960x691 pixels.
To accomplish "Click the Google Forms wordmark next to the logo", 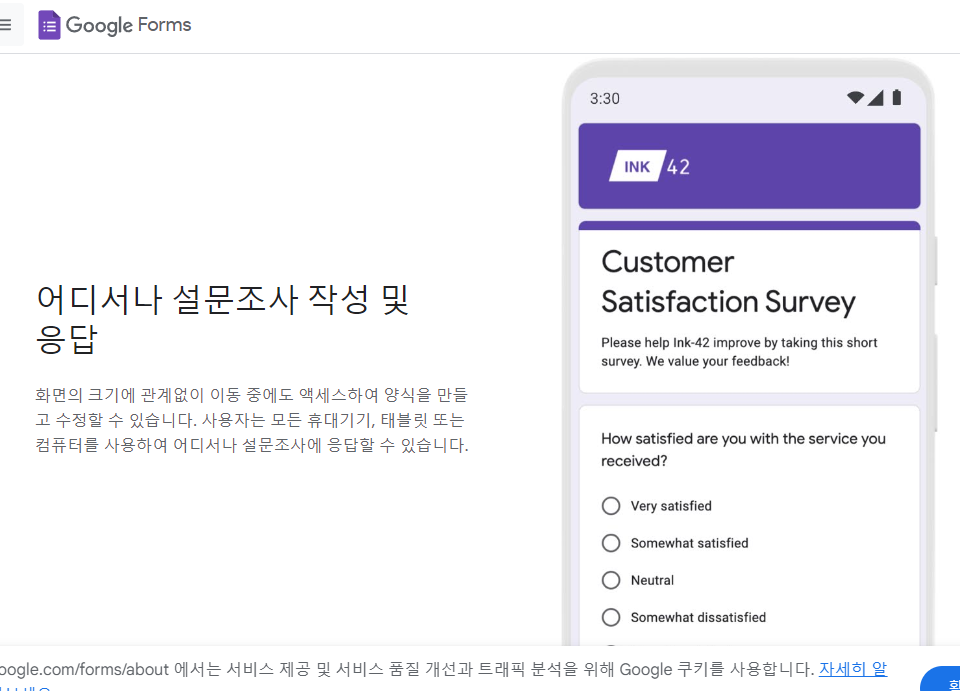I will (128, 25).
